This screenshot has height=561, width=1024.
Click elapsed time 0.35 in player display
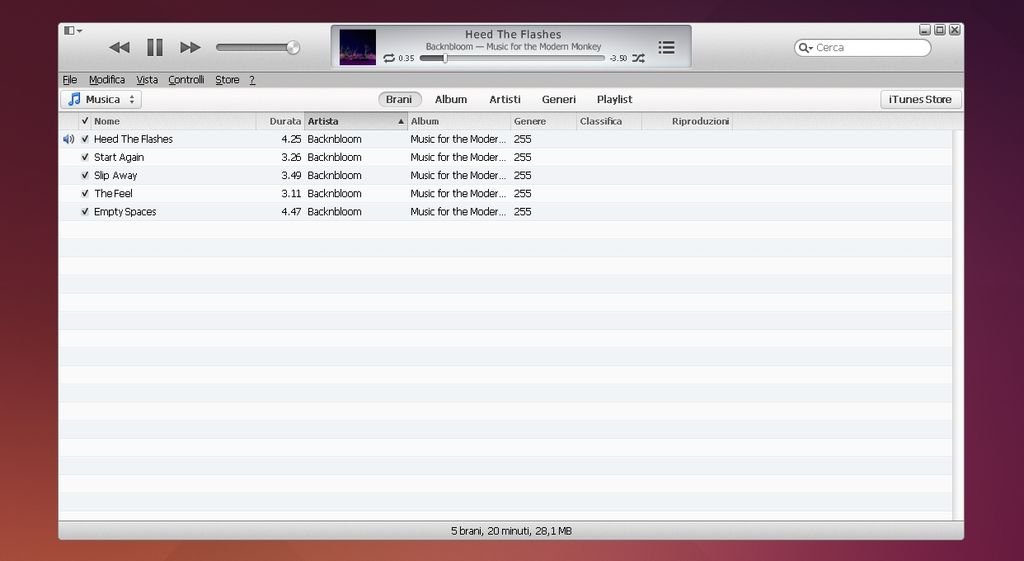[406, 58]
